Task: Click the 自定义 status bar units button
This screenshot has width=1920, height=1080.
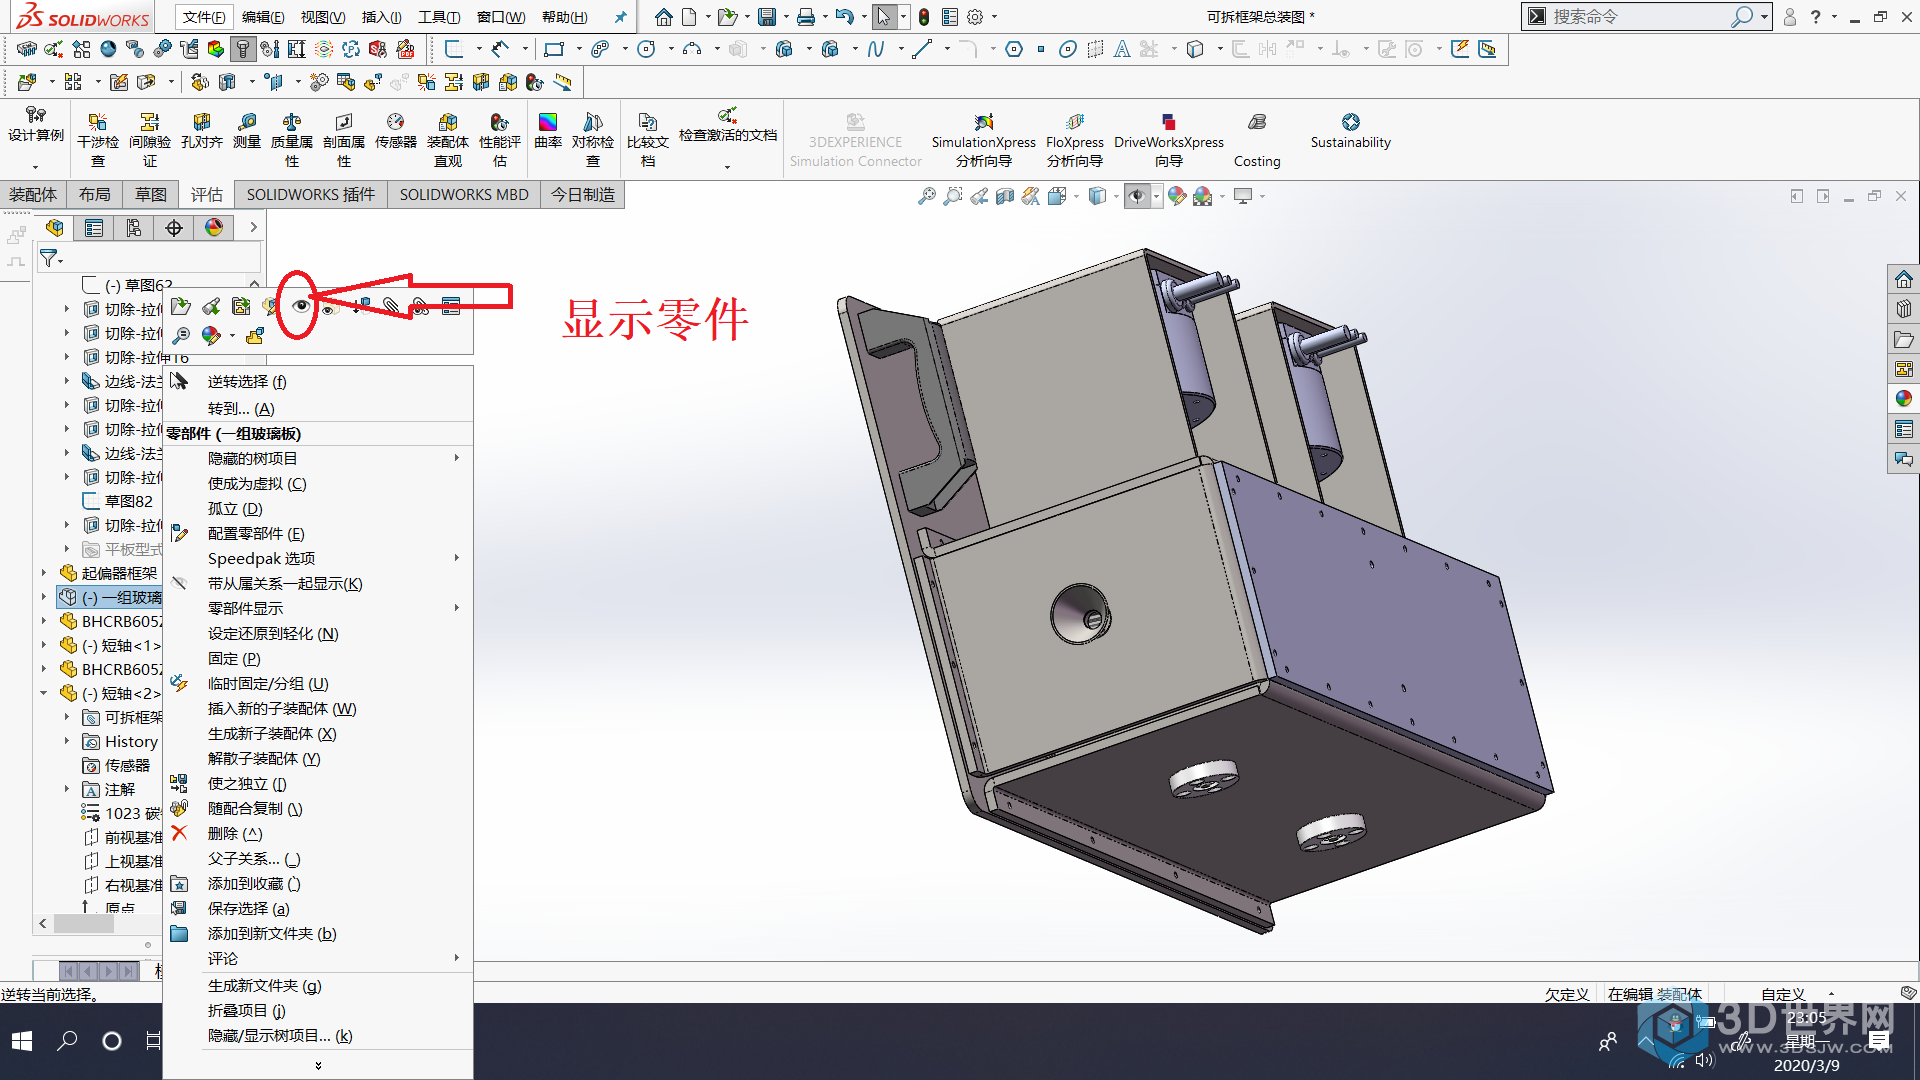Action: click(x=1783, y=994)
